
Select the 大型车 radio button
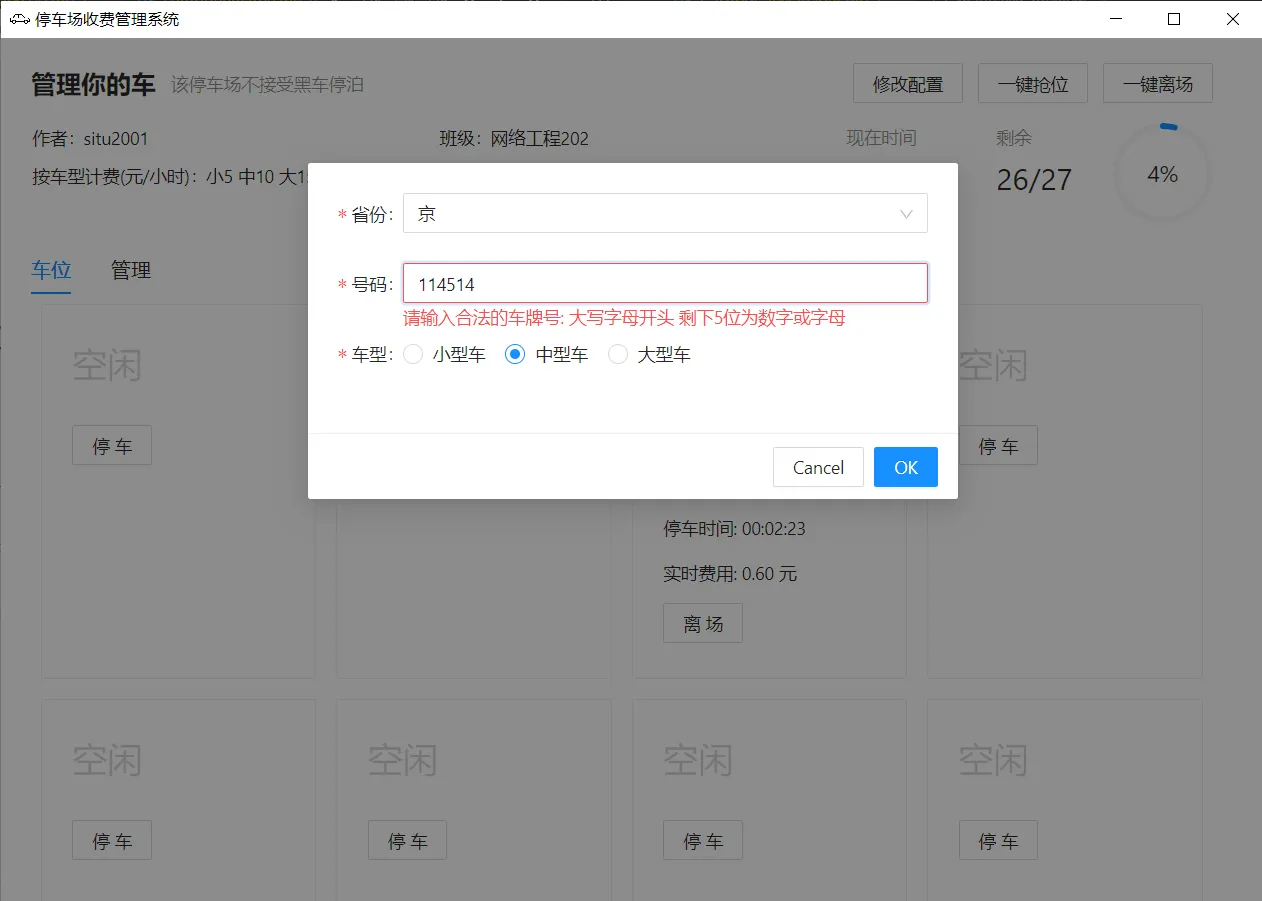coord(618,354)
